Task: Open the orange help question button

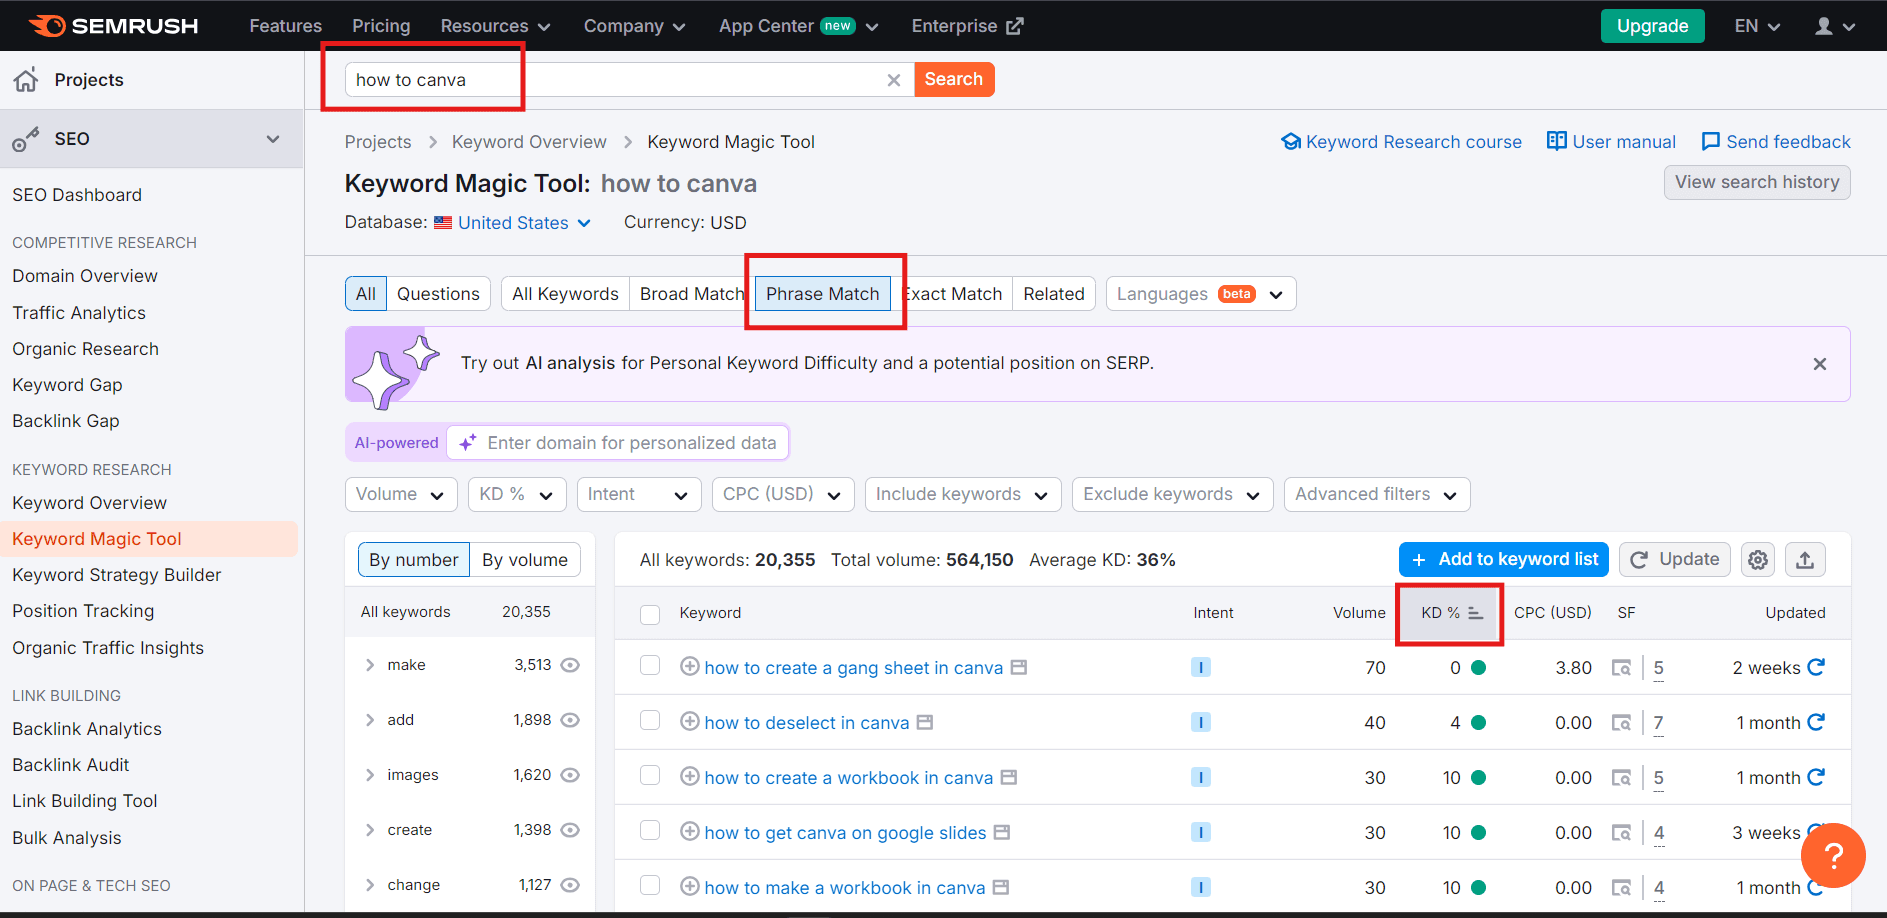Action: coord(1833,855)
